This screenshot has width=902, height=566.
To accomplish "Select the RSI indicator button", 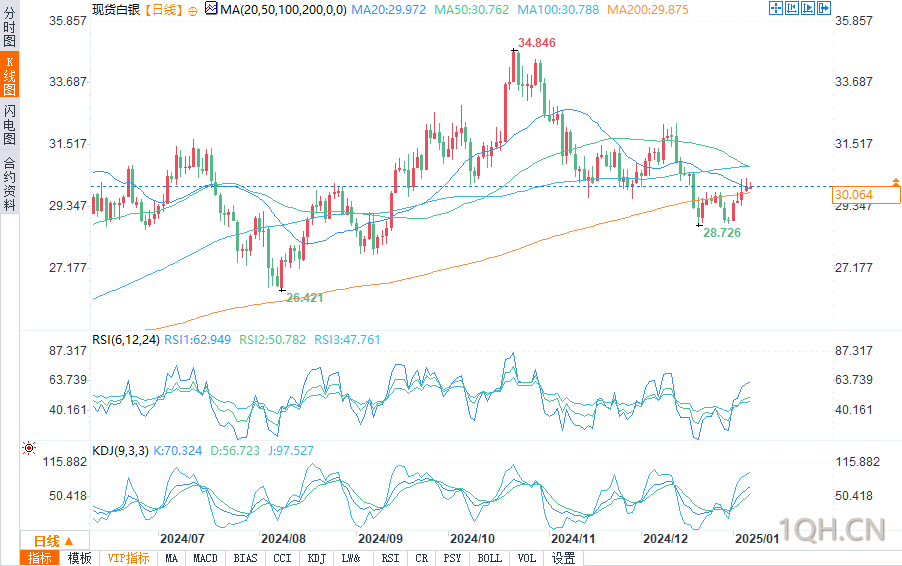I will tap(390, 558).
